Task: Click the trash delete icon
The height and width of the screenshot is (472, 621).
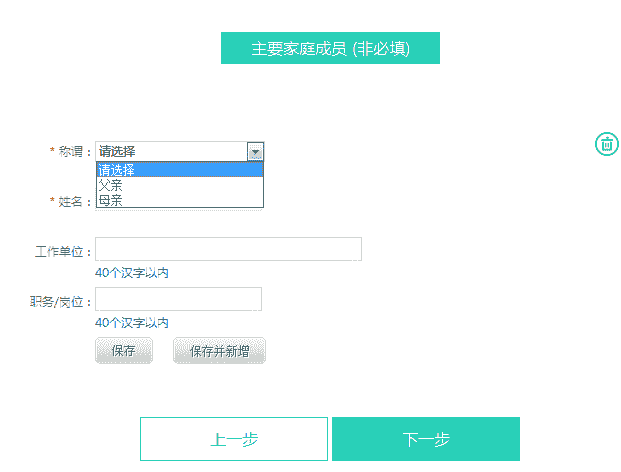Action: click(x=607, y=144)
